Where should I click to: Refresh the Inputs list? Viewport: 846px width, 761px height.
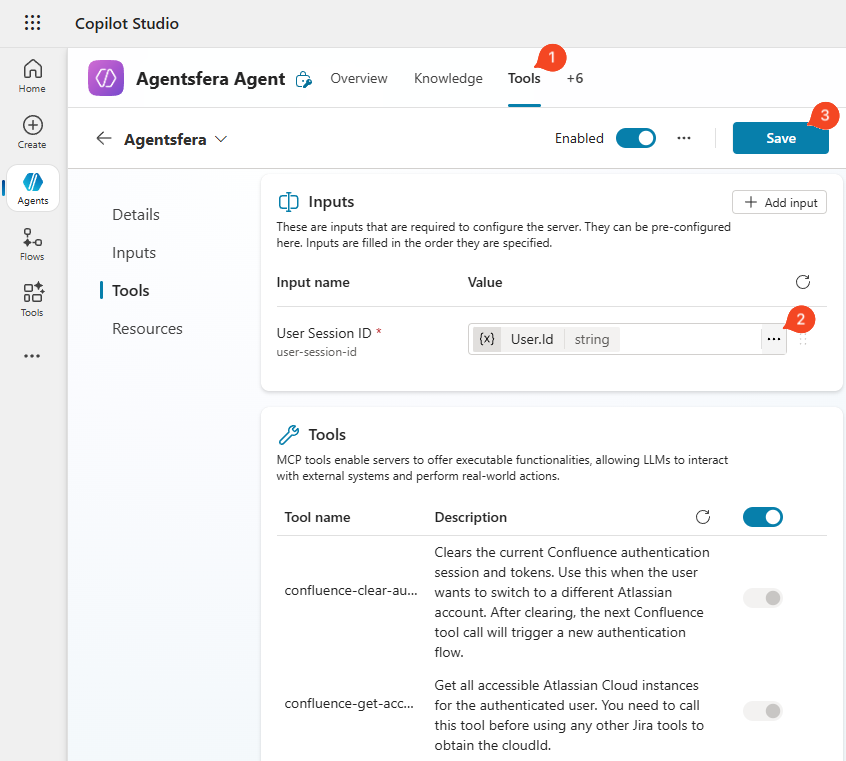click(802, 282)
